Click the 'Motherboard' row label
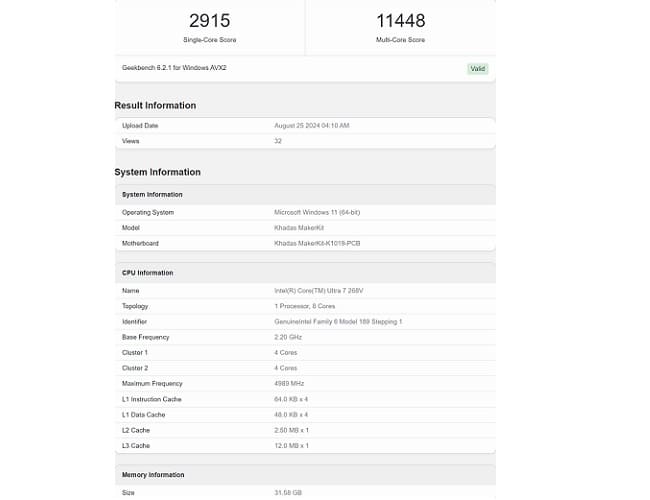 click(140, 243)
